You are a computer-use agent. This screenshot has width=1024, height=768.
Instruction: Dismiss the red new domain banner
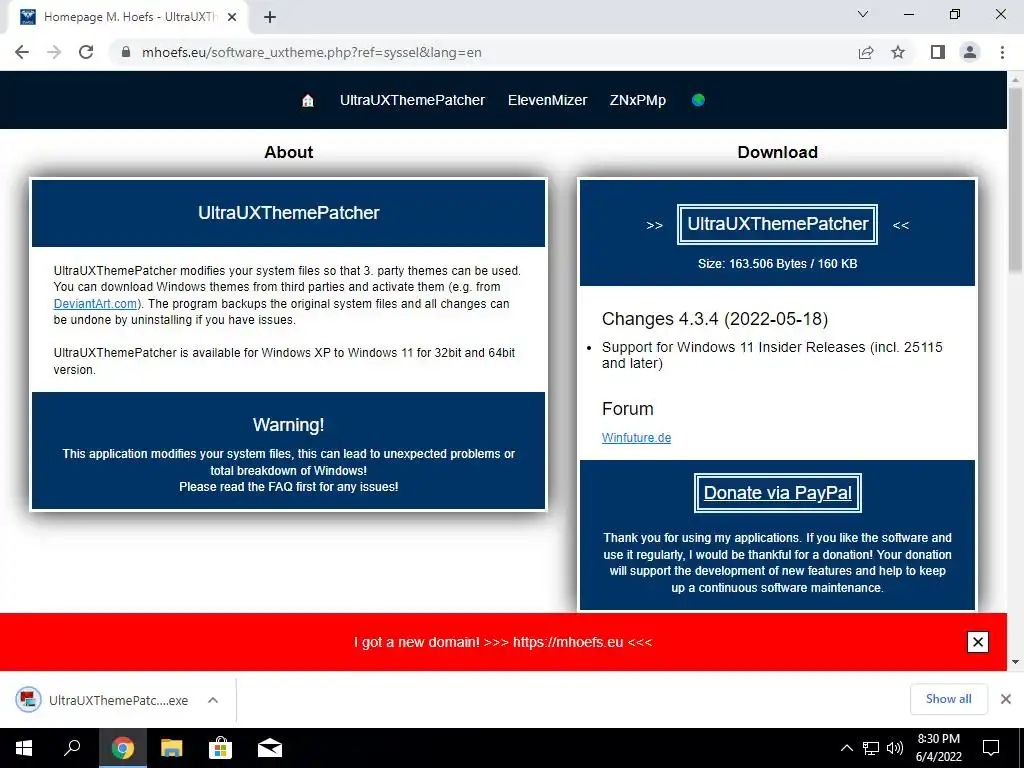click(978, 642)
